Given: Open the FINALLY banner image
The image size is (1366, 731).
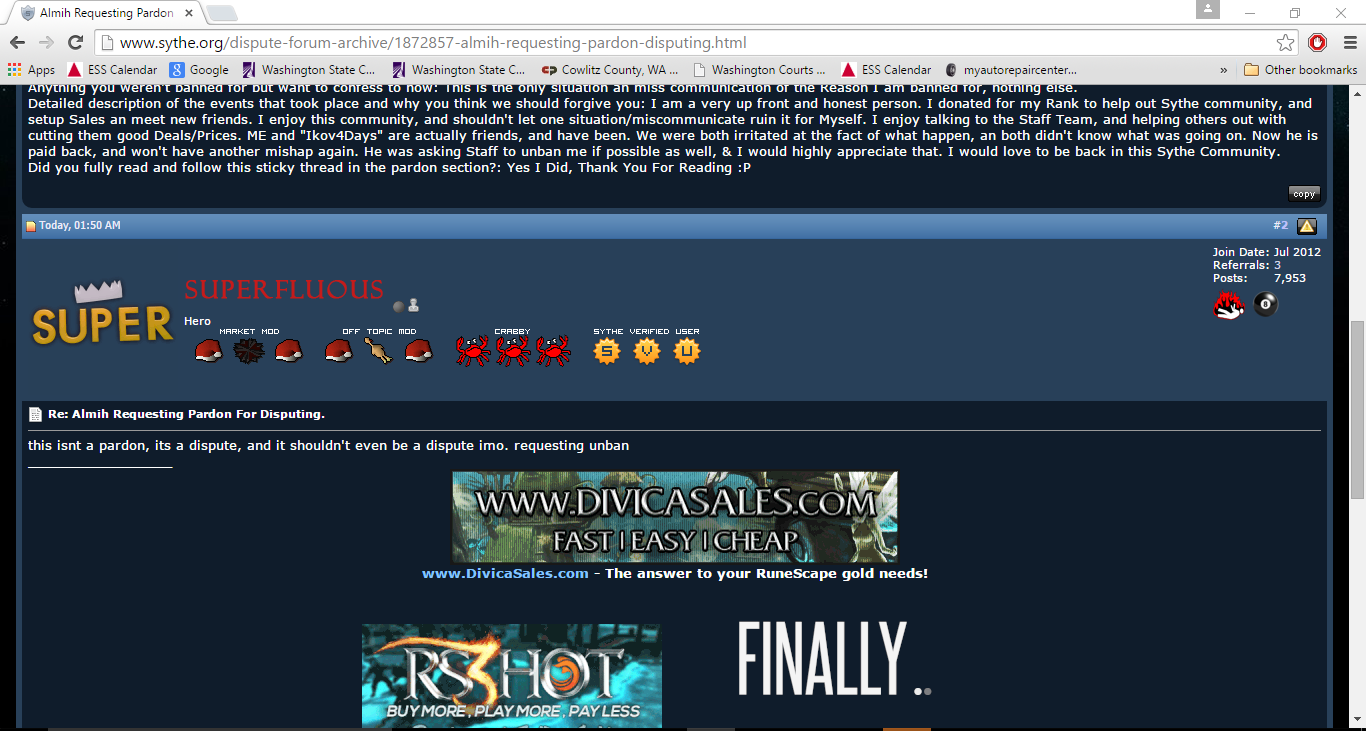Looking at the screenshot, I should pyautogui.click(x=835, y=659).
